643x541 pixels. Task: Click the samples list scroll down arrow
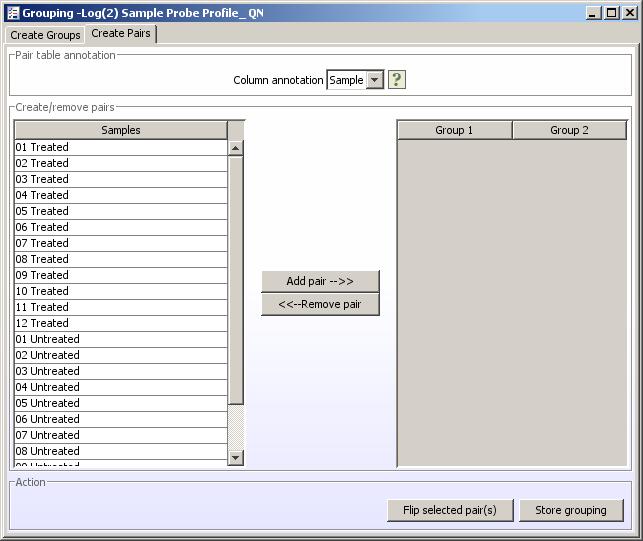(x=235, y=457)
